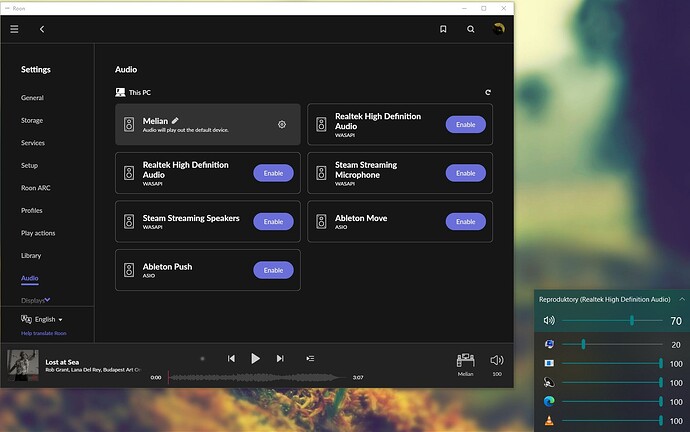Select the Melian device card

[x=208, y=124]
